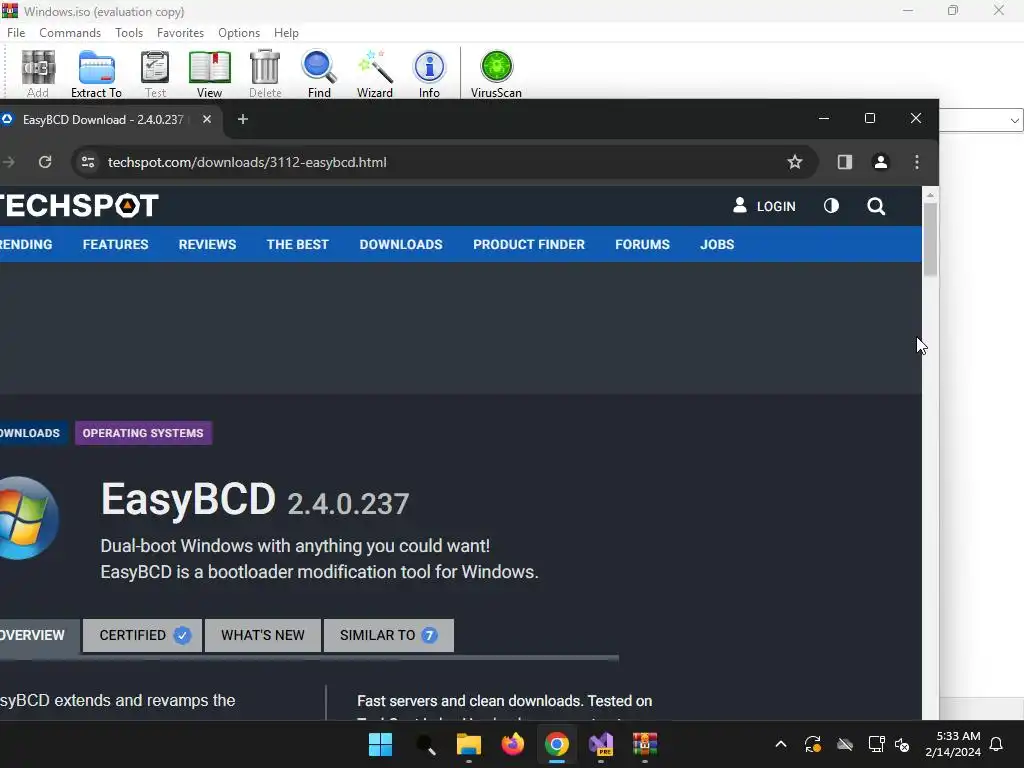Click the page vertical scrollbar thumb
Viewport: 1024px width, 768px height.
pos(930,239)
